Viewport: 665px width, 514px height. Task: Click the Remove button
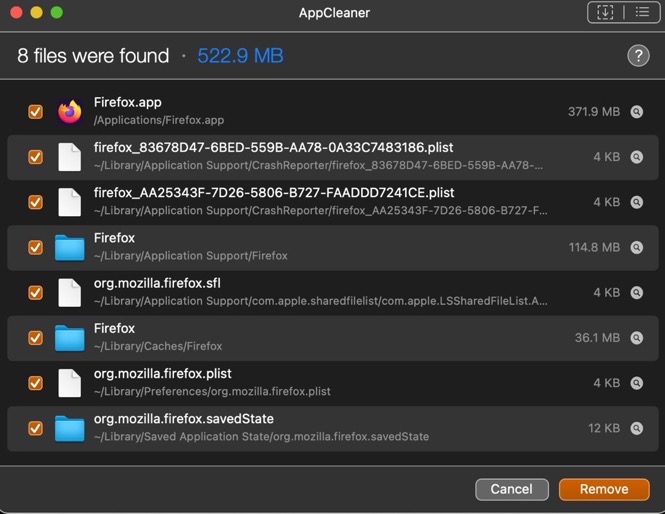[604, 489]
